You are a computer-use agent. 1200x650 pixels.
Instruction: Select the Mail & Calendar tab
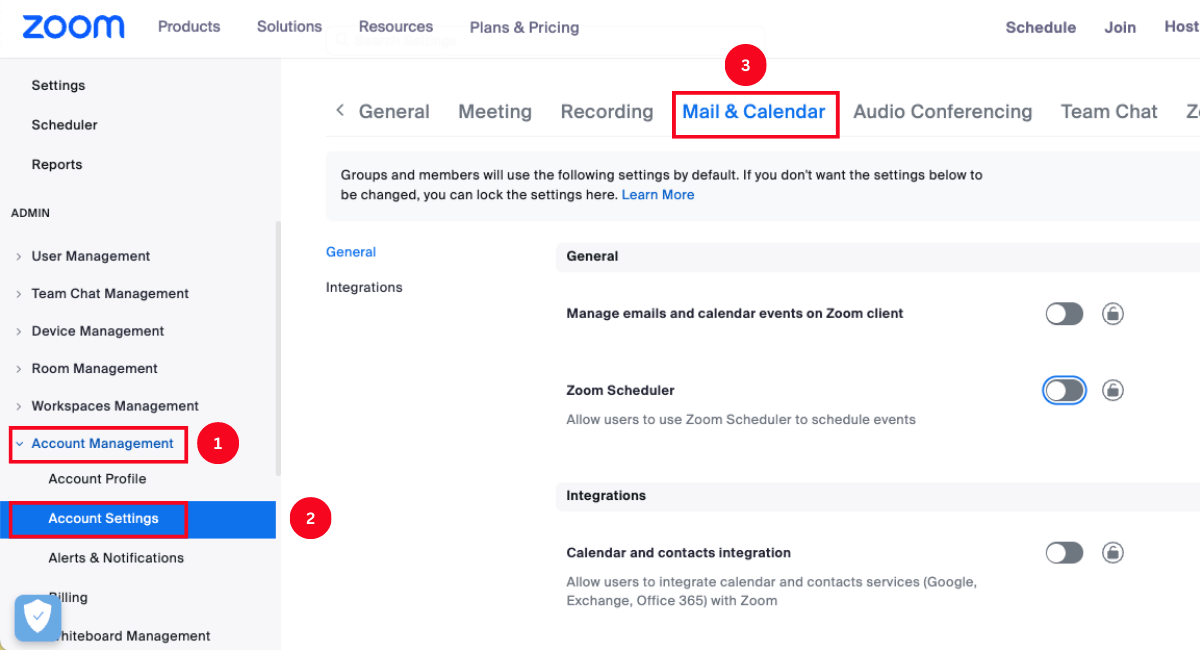[x=754, y=112]
